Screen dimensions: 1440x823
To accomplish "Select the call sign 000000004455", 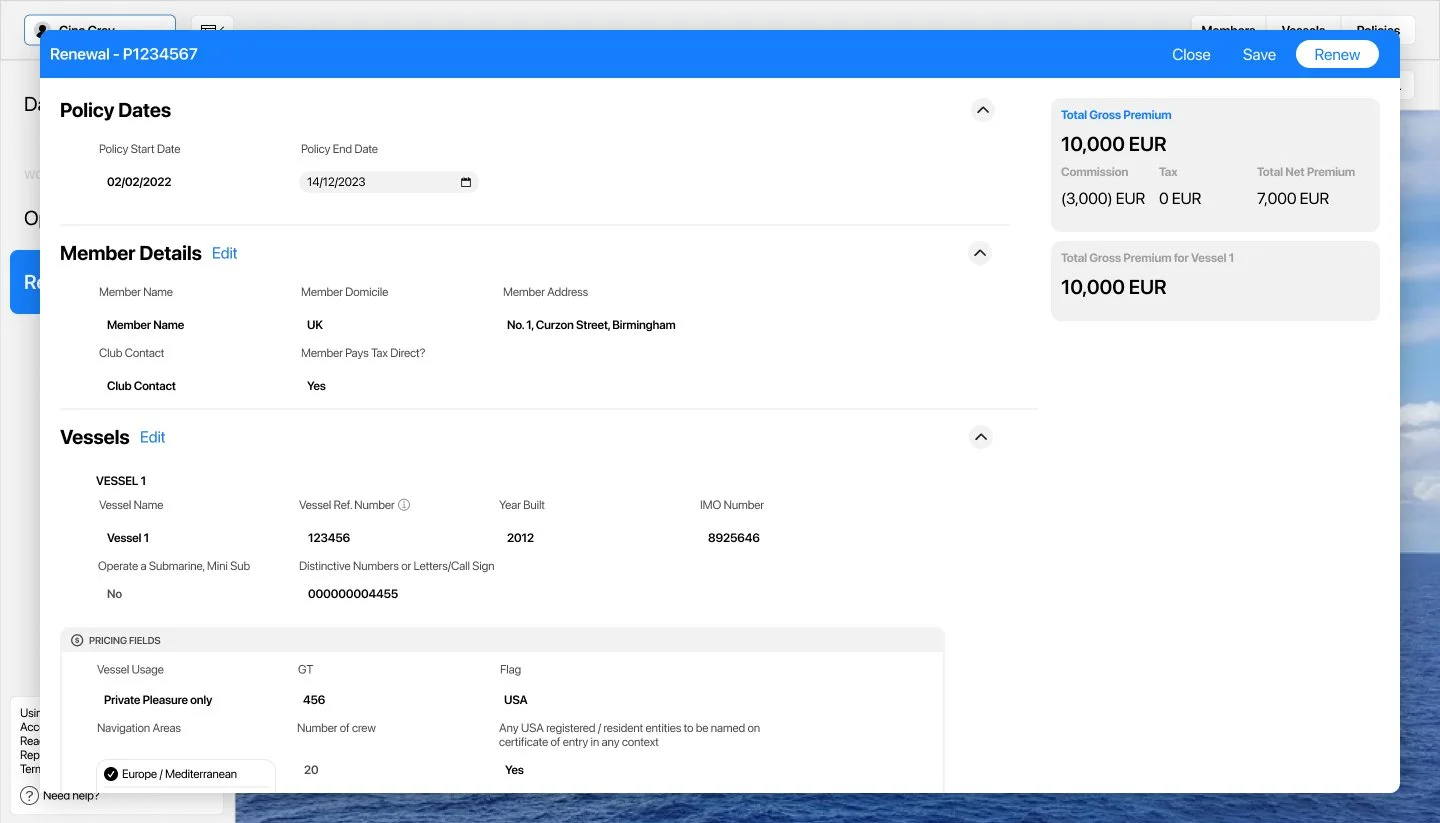I will [x=353, y=594].
